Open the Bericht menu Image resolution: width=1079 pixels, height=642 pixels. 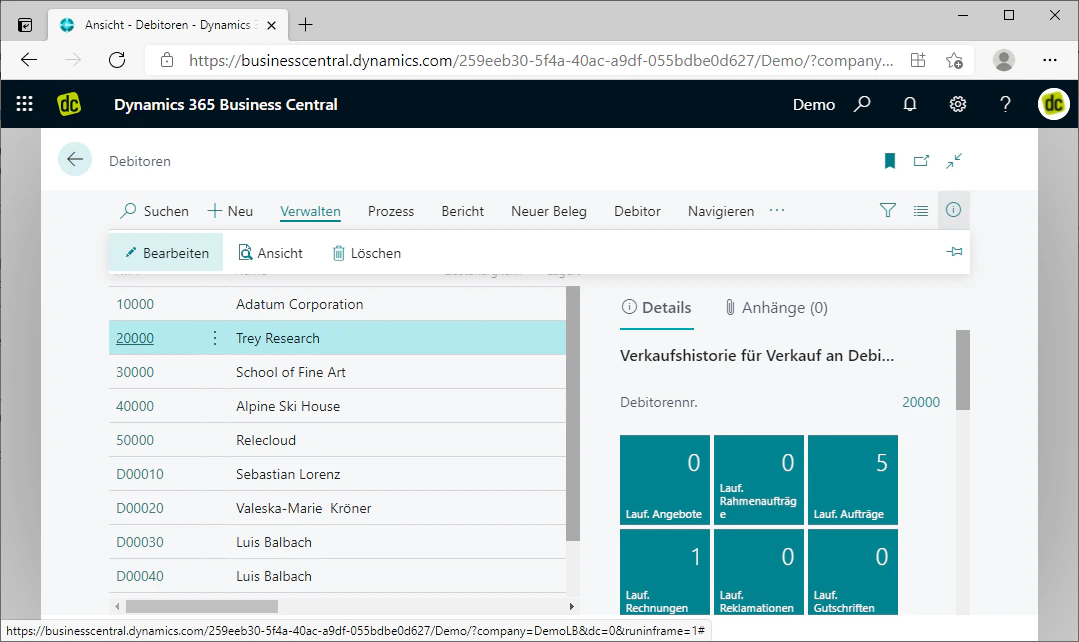[462, 211]
